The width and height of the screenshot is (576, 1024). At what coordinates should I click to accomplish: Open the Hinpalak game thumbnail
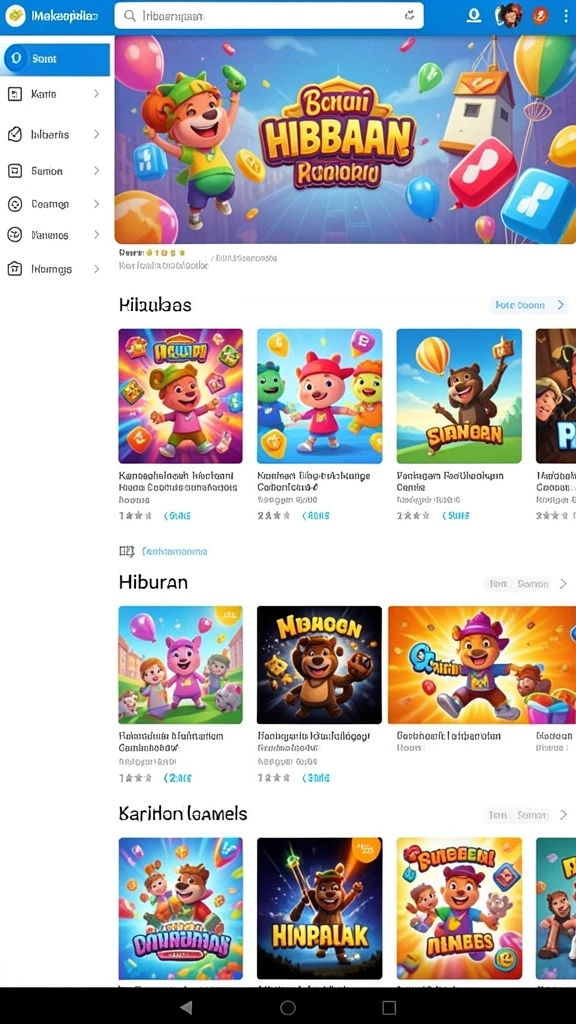tap(319, 908)
